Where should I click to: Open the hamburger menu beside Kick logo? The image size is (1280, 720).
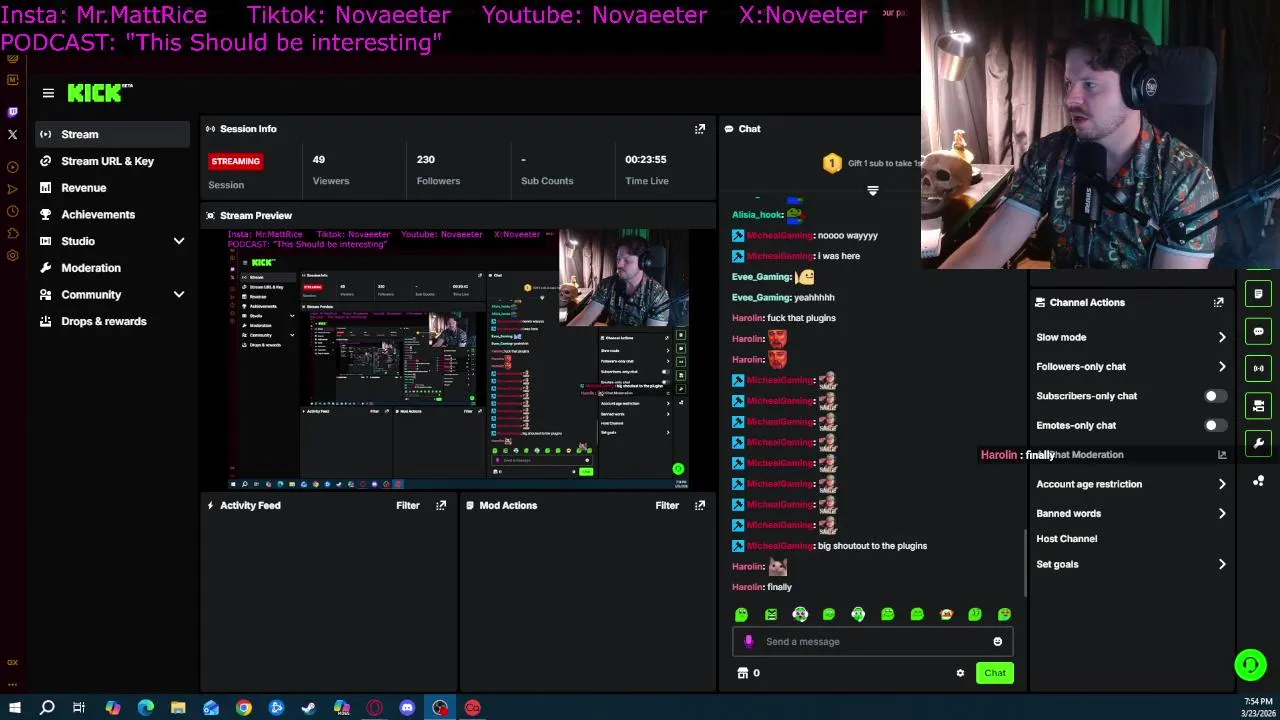pyautogui.click(x=48, y=93)
